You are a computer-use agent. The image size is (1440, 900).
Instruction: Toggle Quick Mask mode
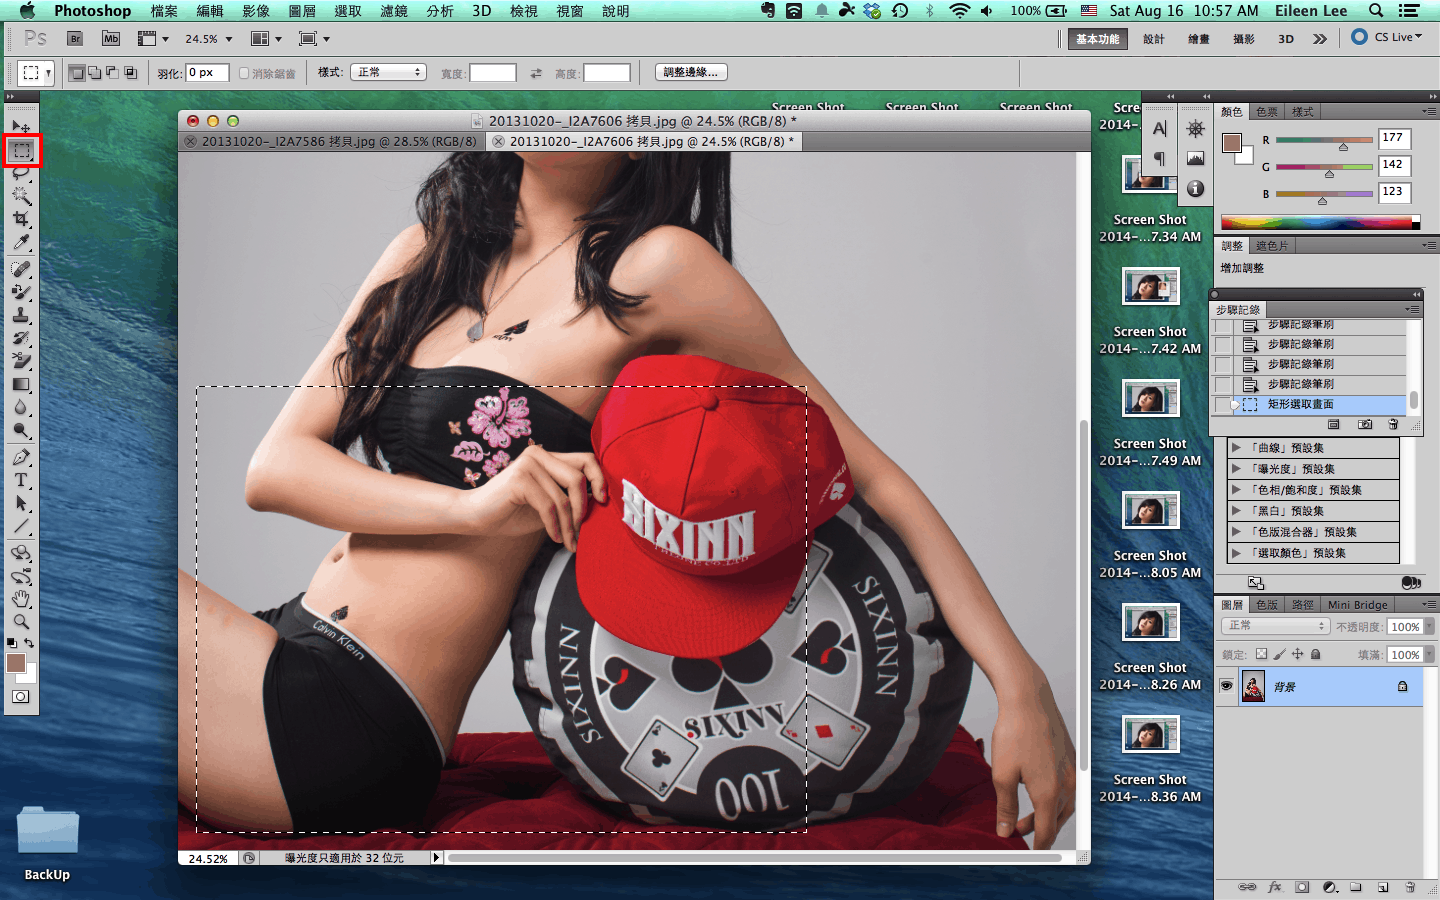pos(21,696)
